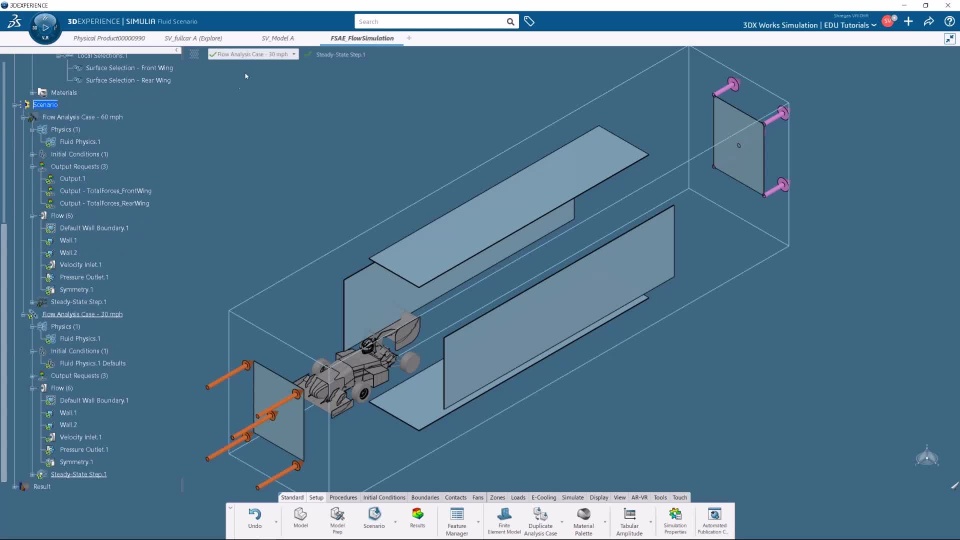Expand the Materials tree node

click(x=32, y=92)
